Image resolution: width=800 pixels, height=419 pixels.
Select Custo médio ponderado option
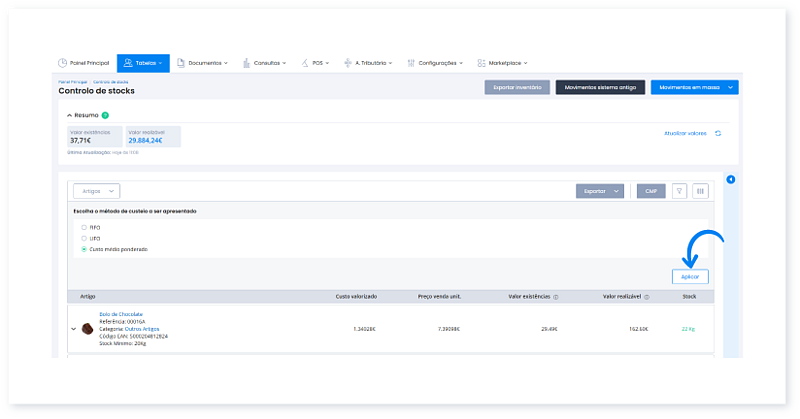point(84,249)
